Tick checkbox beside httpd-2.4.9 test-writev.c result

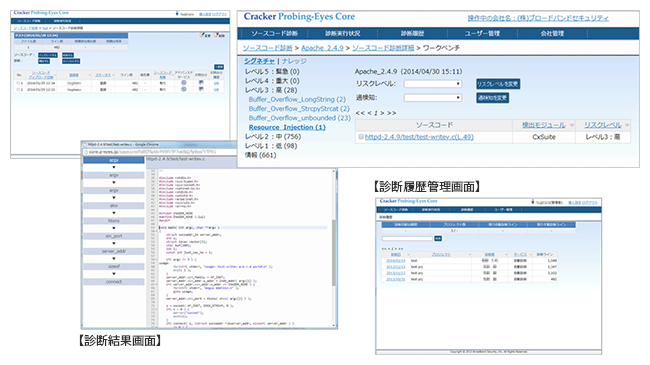361,136
